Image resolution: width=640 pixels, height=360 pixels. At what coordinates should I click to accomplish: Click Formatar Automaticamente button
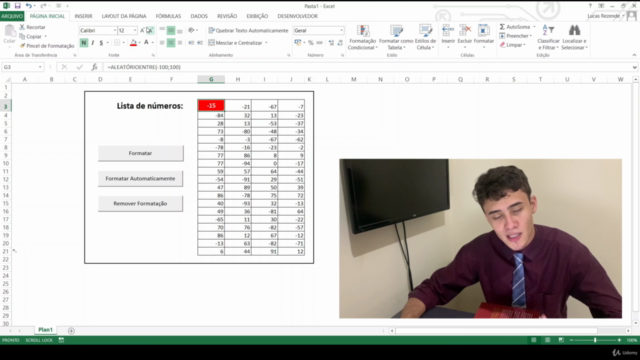click(x=140, y=178)
